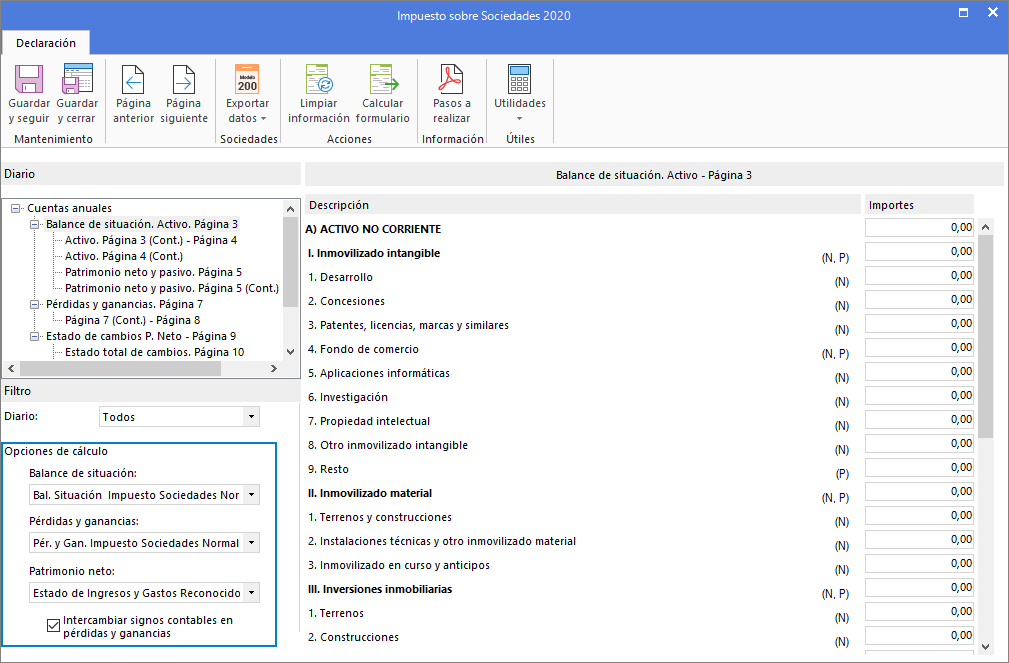This screenshot has width=1009, height=663.
Task: Click the tree horizontal scrollbar thumb
Action: click(x=120, y=368)
